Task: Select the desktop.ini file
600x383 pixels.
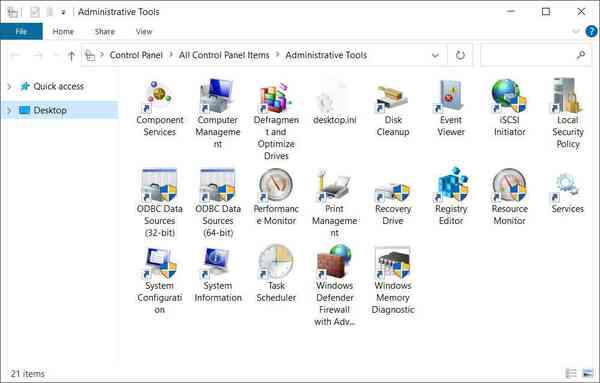Action: 334,96
